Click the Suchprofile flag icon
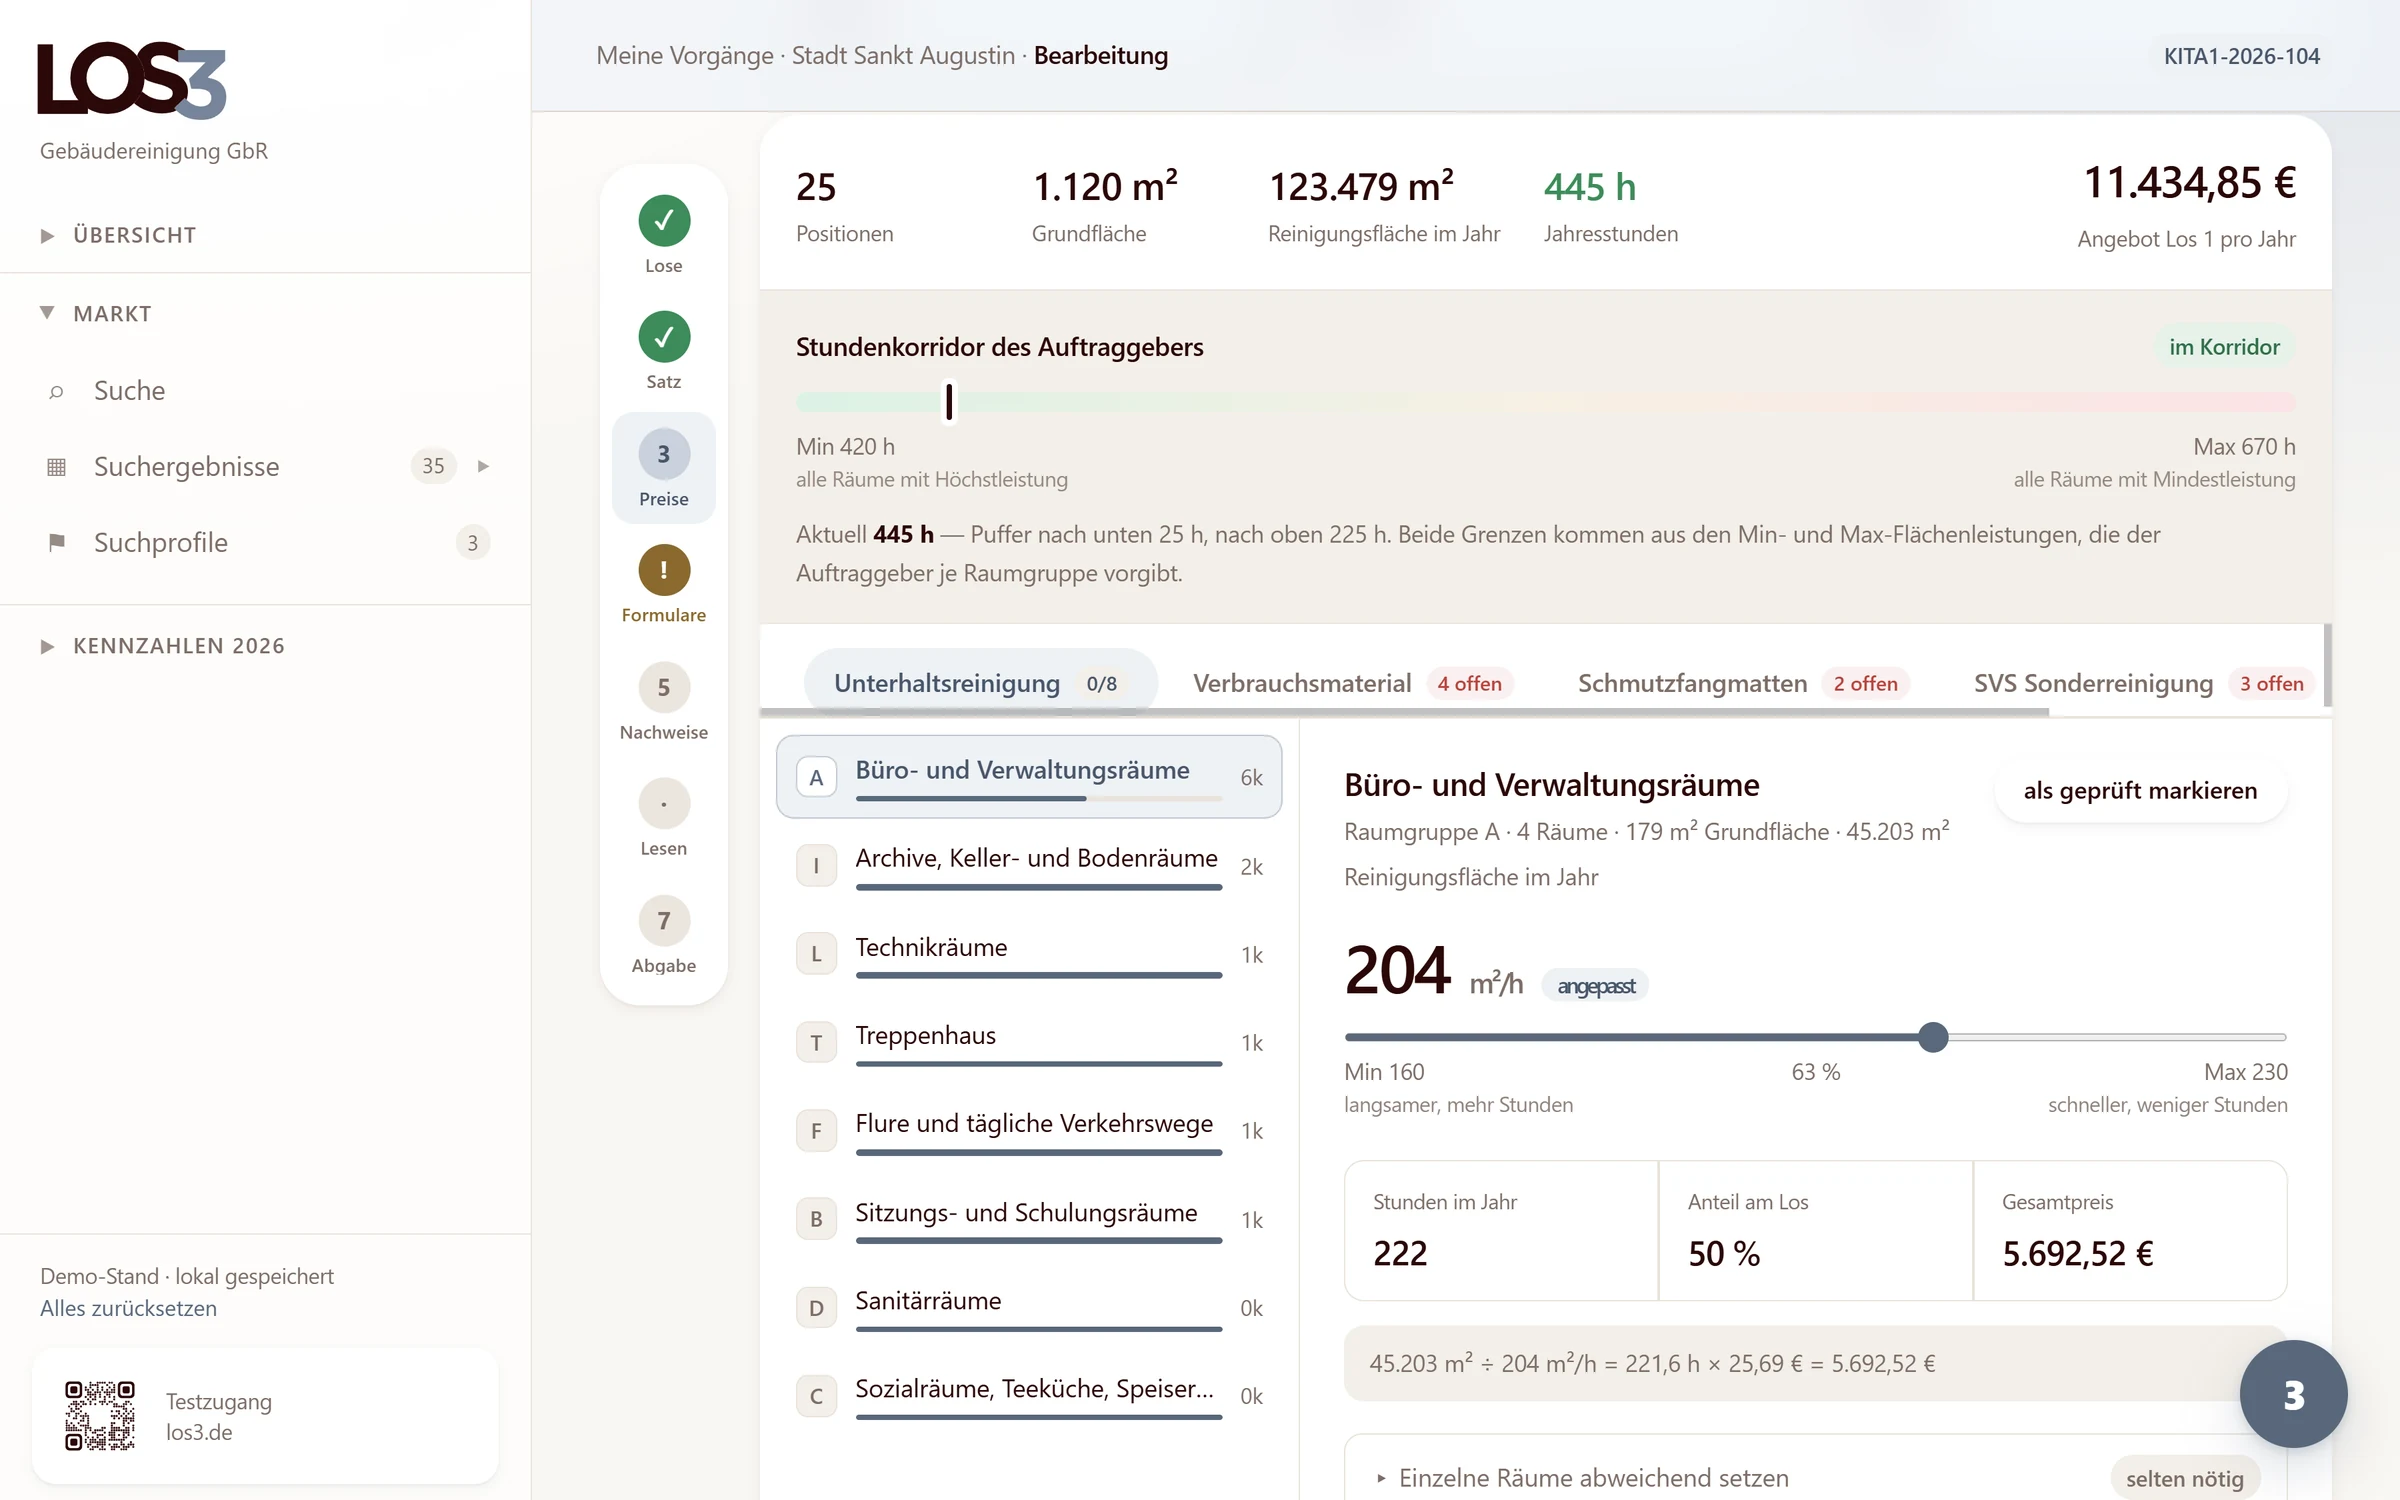Viewport: 2400px width, 1500px height. click(57, 542)
